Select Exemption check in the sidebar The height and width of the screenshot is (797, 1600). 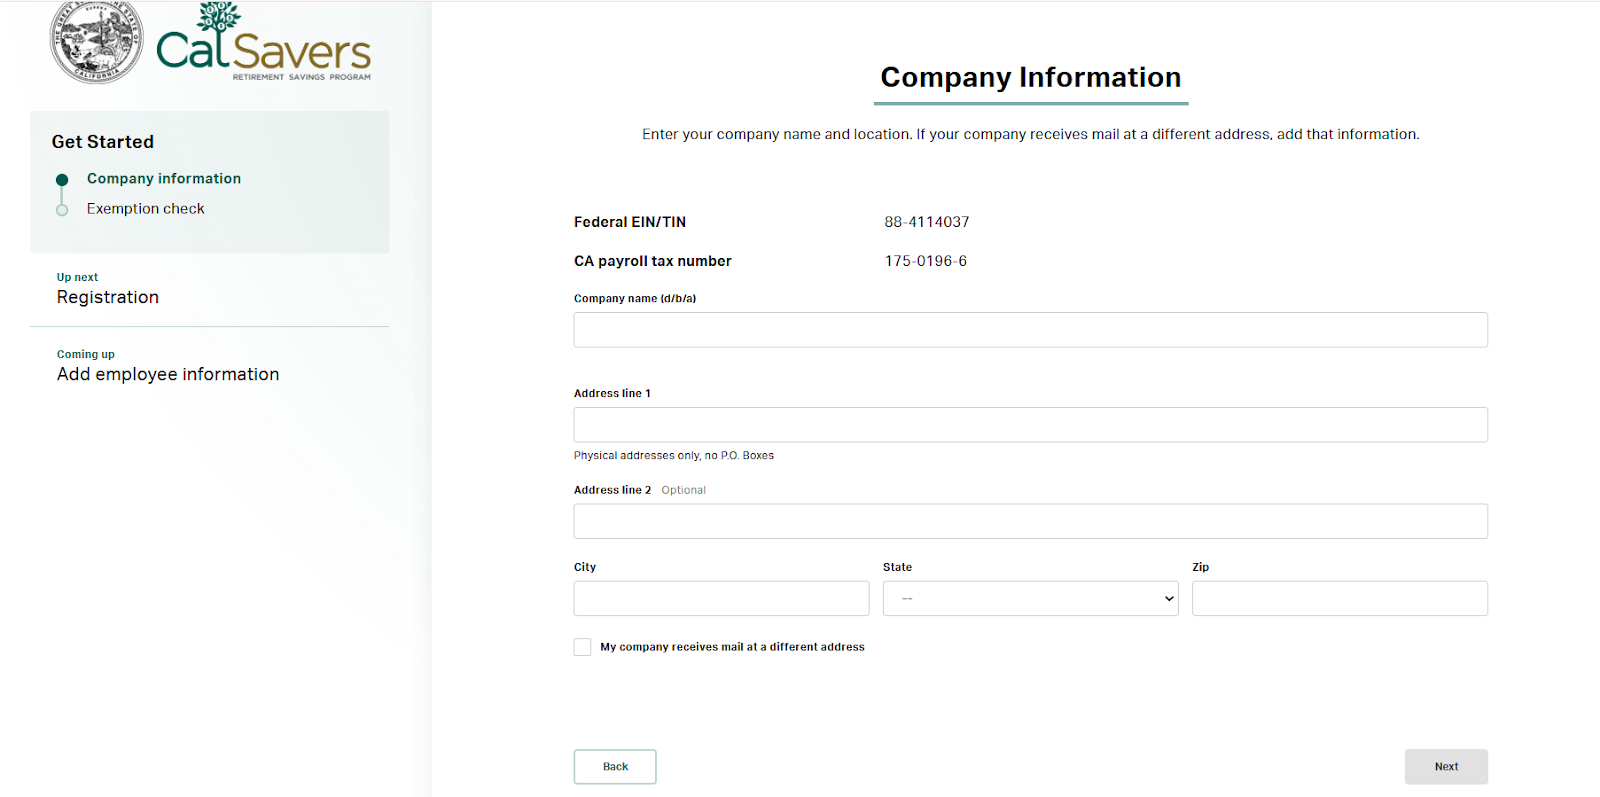(145, 209)
